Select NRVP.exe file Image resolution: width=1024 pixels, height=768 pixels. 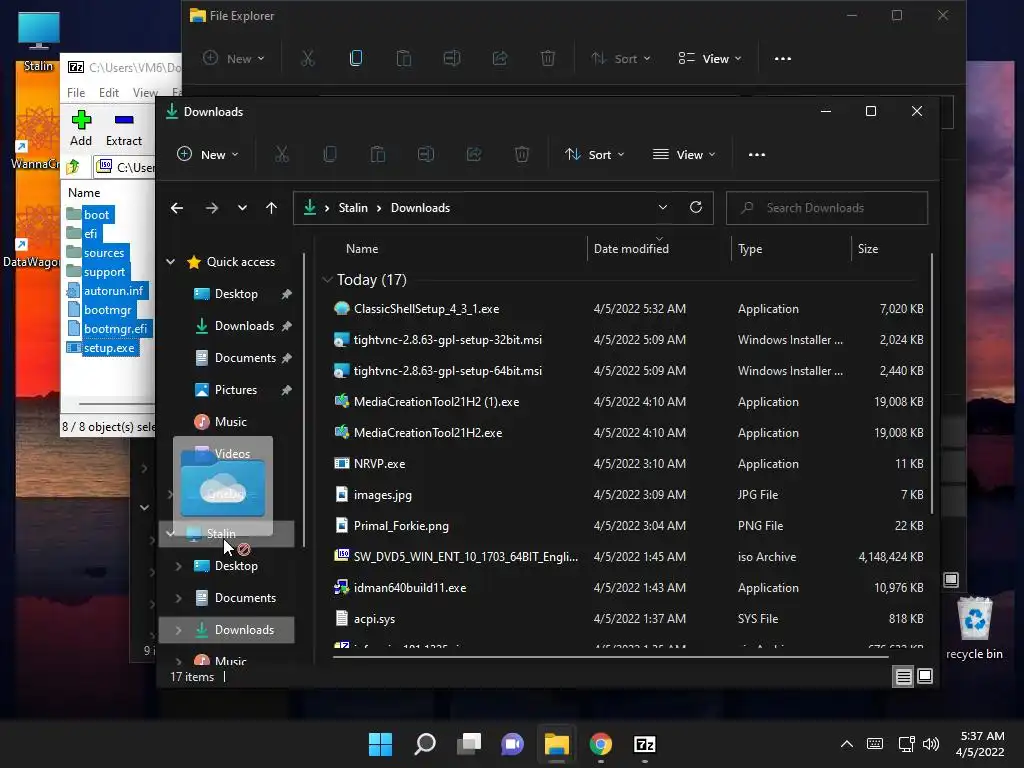point(379,464)
